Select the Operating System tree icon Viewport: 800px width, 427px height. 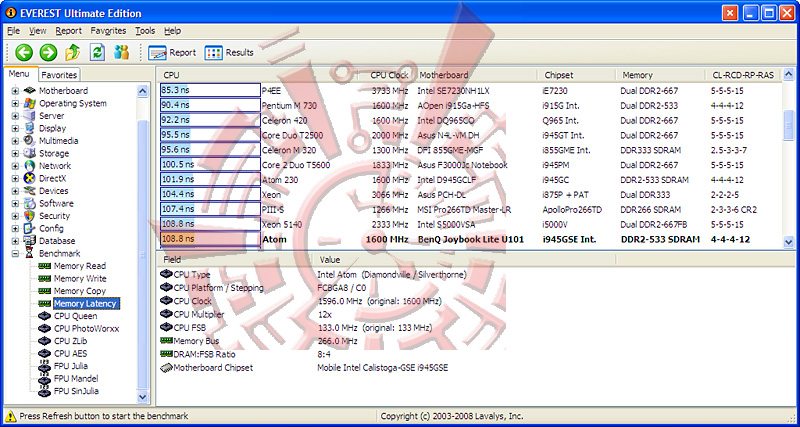coord(30,103)
